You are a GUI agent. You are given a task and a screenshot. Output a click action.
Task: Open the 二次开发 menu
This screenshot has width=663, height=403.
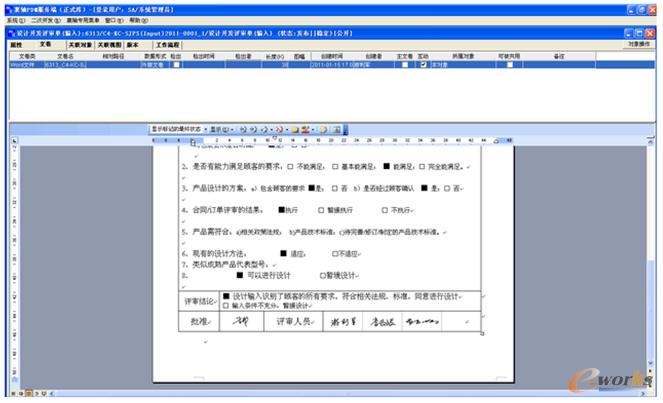[x=42, y=20]
